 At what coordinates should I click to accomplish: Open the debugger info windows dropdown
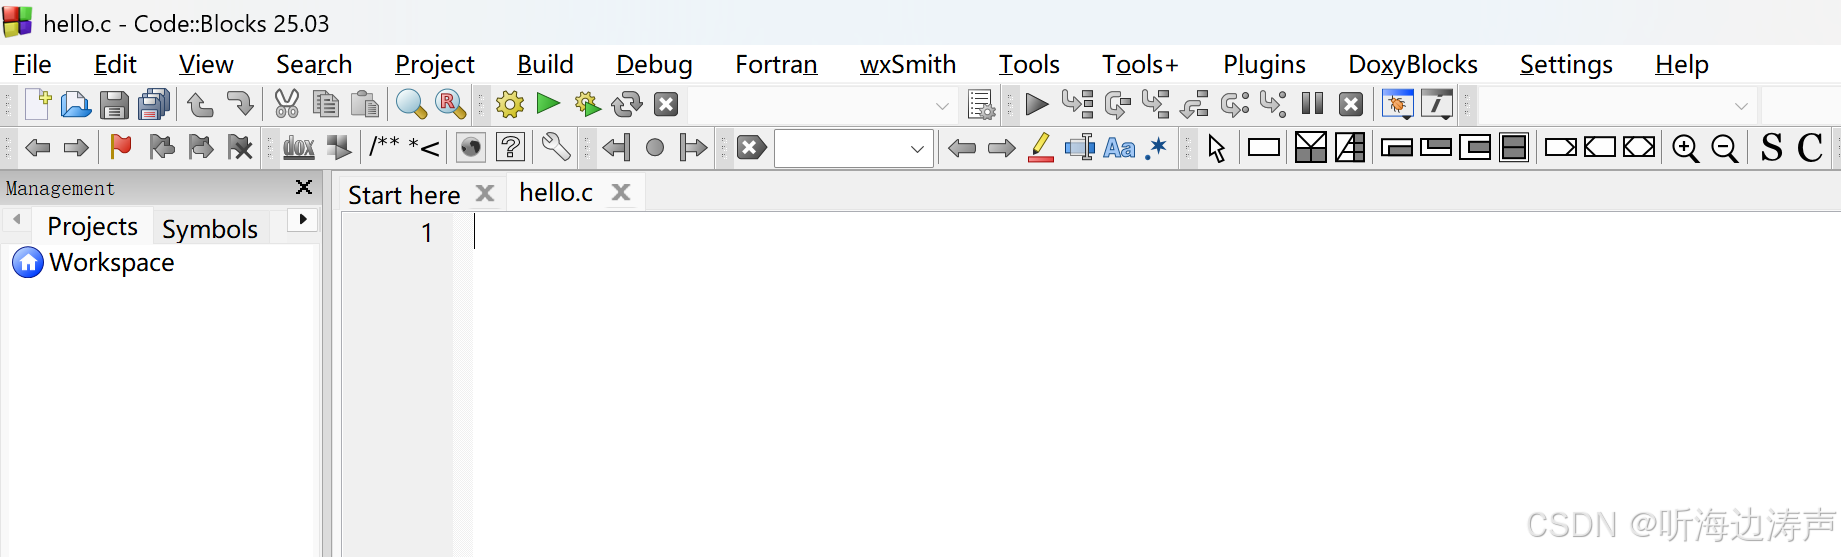click(x=1437, y=104)
